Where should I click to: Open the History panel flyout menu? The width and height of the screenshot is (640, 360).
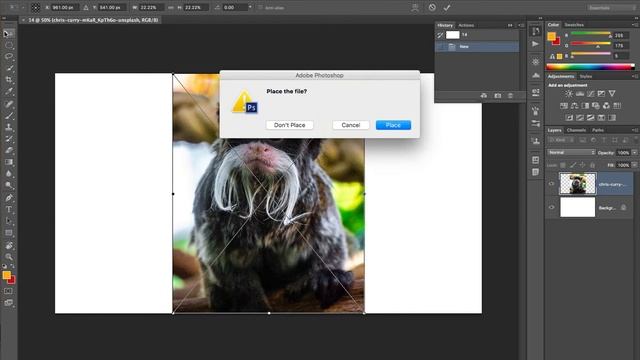tap(521, 25)
